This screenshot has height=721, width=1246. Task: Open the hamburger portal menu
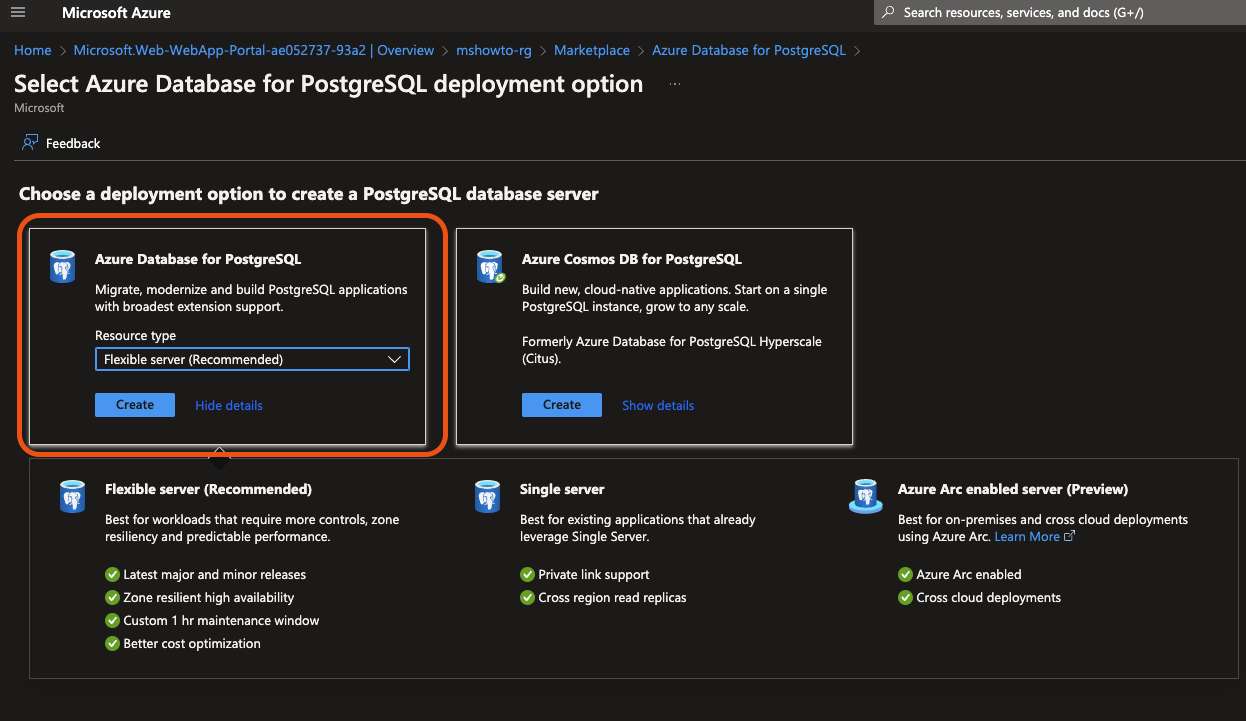coord(18,13)
